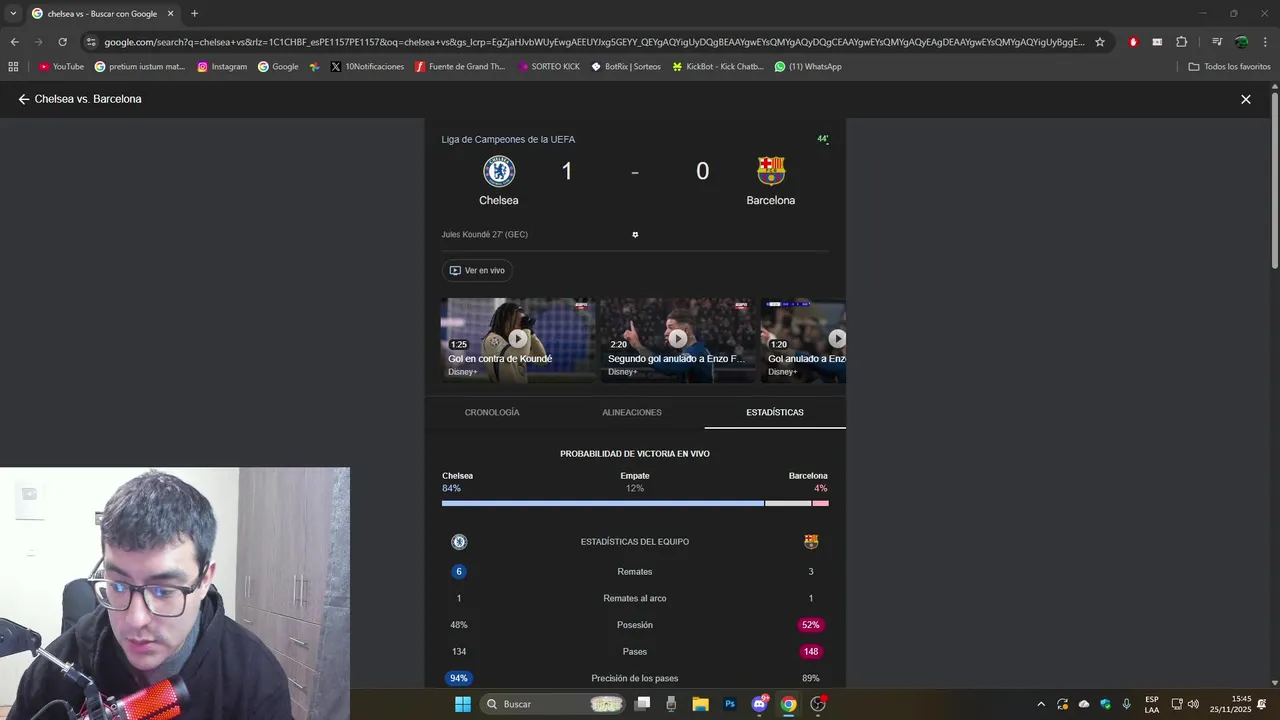Image resolution: width=1280 pixels, height=720 pixels.
Task: Open File Explorer from the taskbar
Action: (x=700, y=704)
